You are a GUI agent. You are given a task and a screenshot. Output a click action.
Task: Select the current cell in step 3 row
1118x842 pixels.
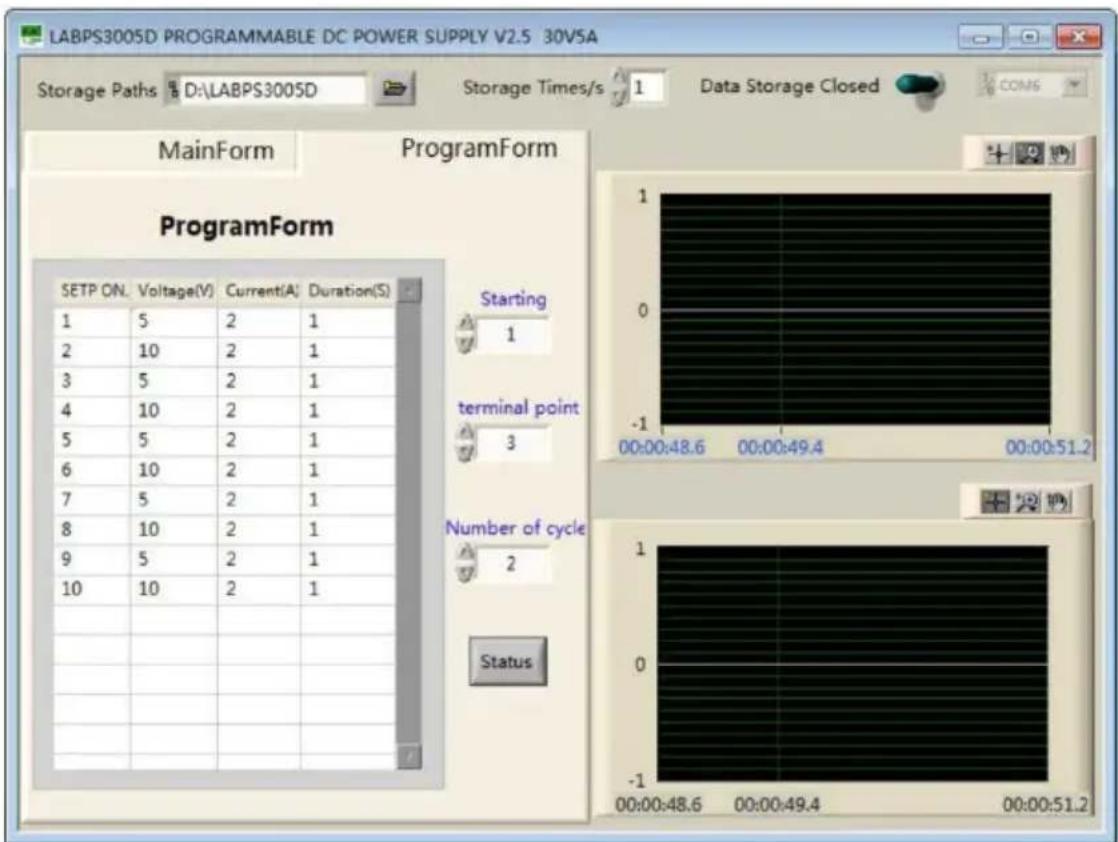259,381
